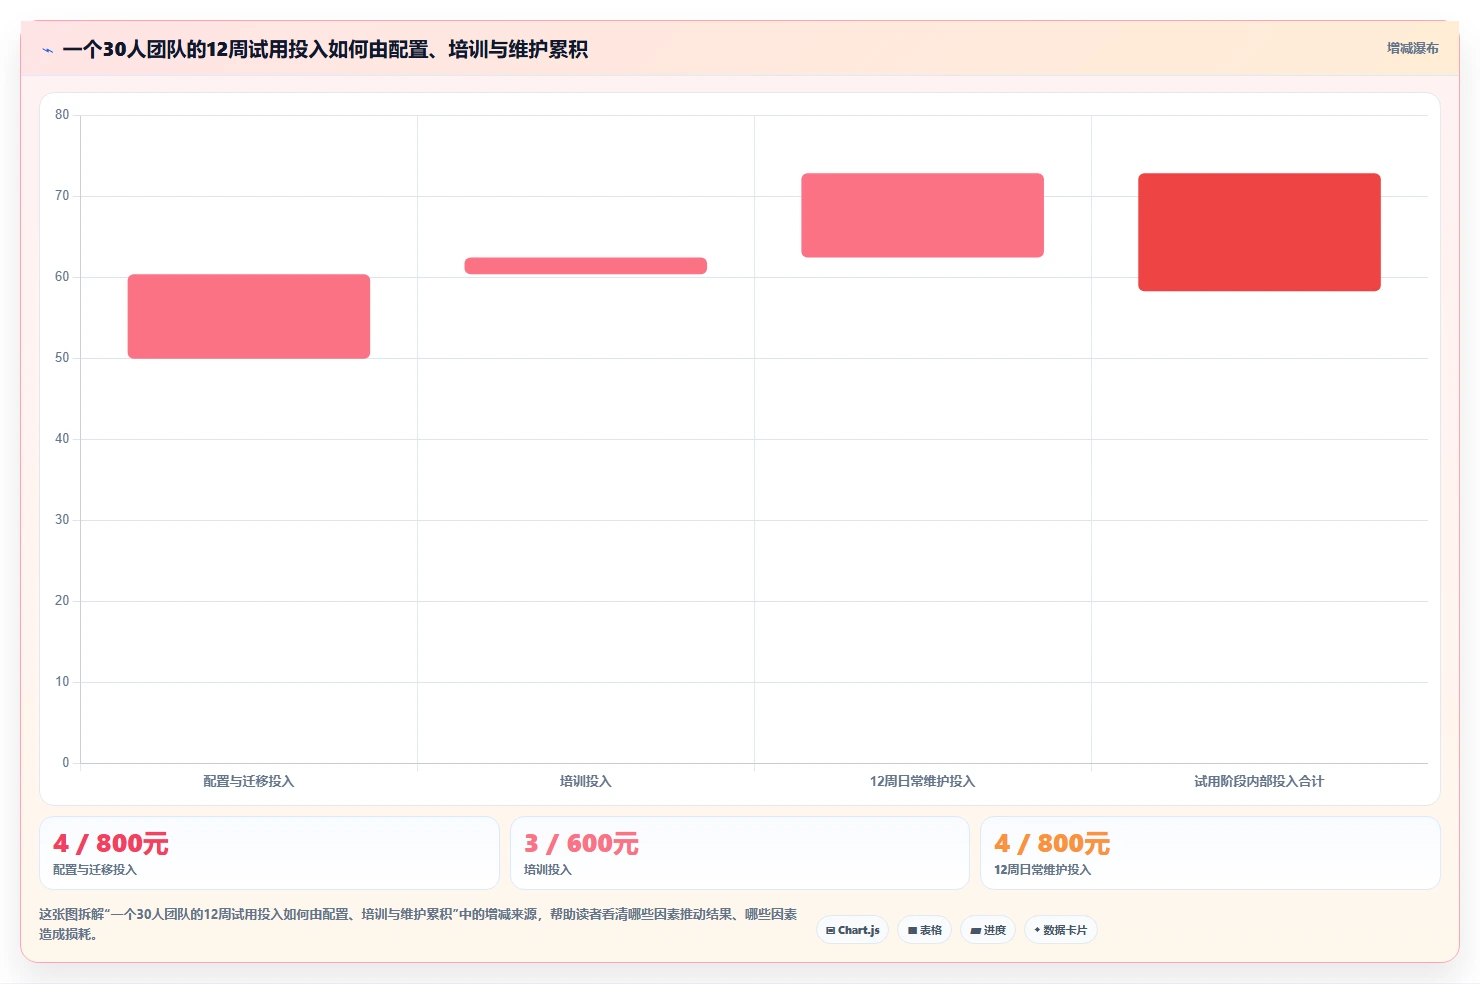1480x984 pixels.
Task: Click the 增减瀑布 label in the header
Action: [1412, 48]
